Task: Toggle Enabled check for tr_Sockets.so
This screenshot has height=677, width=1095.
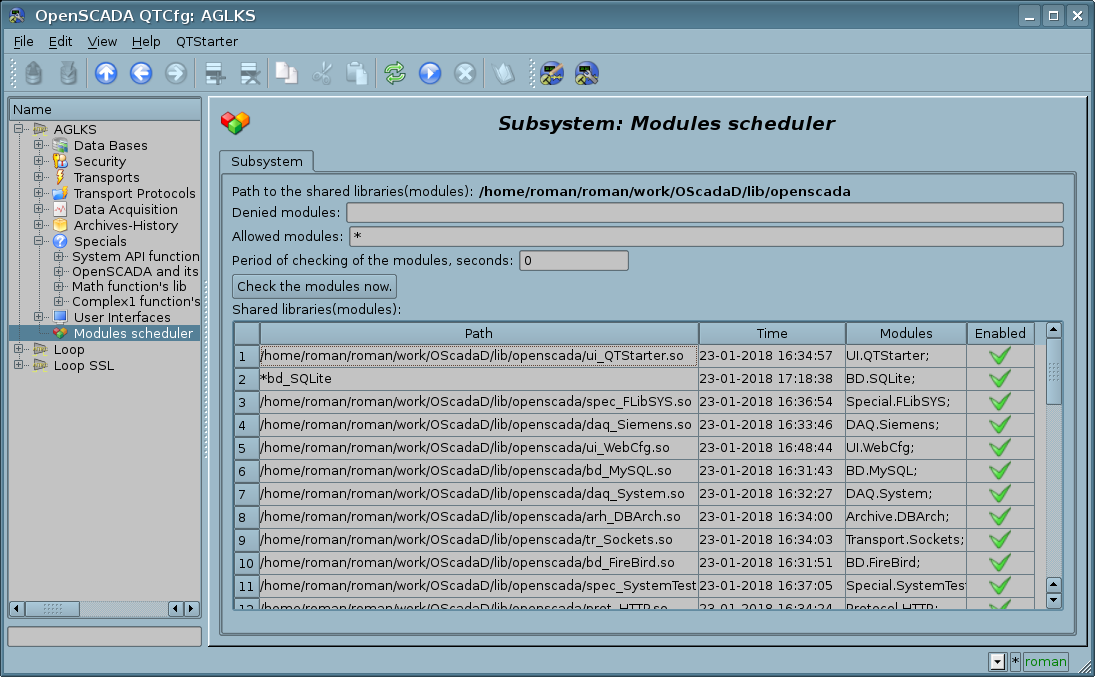Action: point(1000,540)
